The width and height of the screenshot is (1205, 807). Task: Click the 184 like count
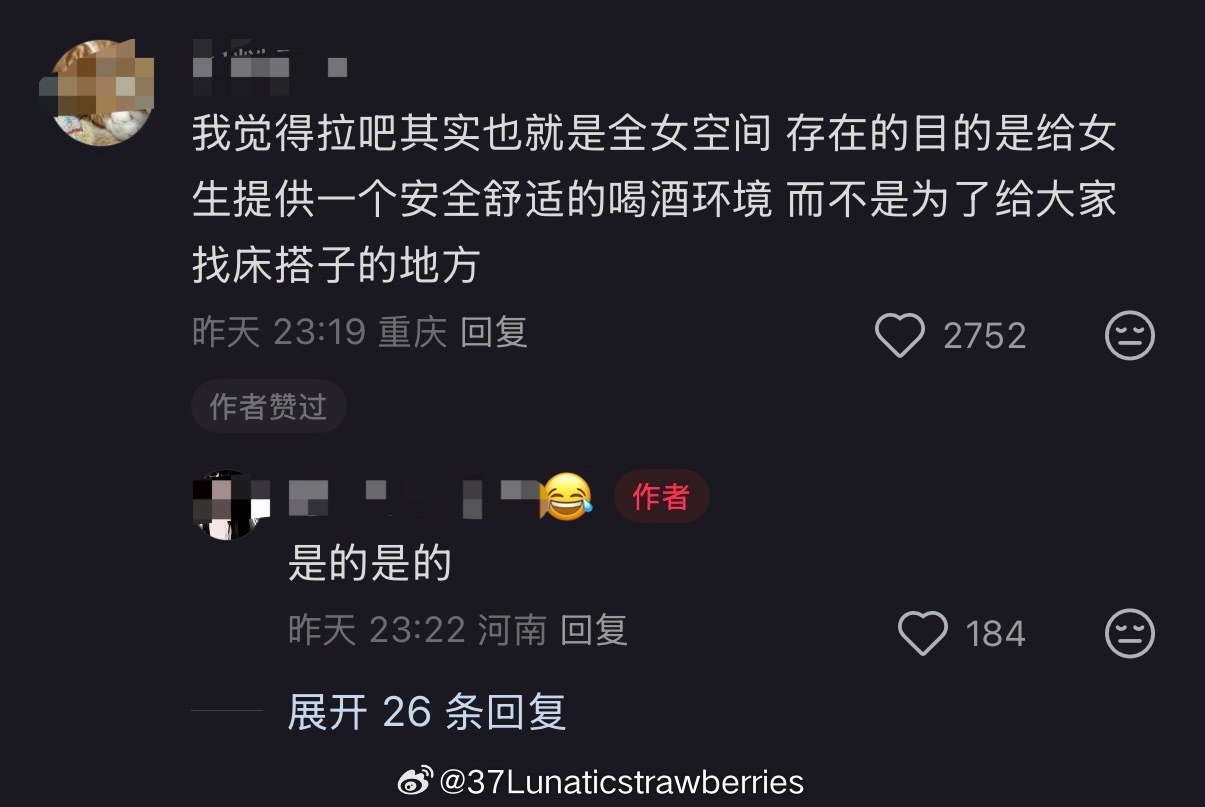[996, 634]
